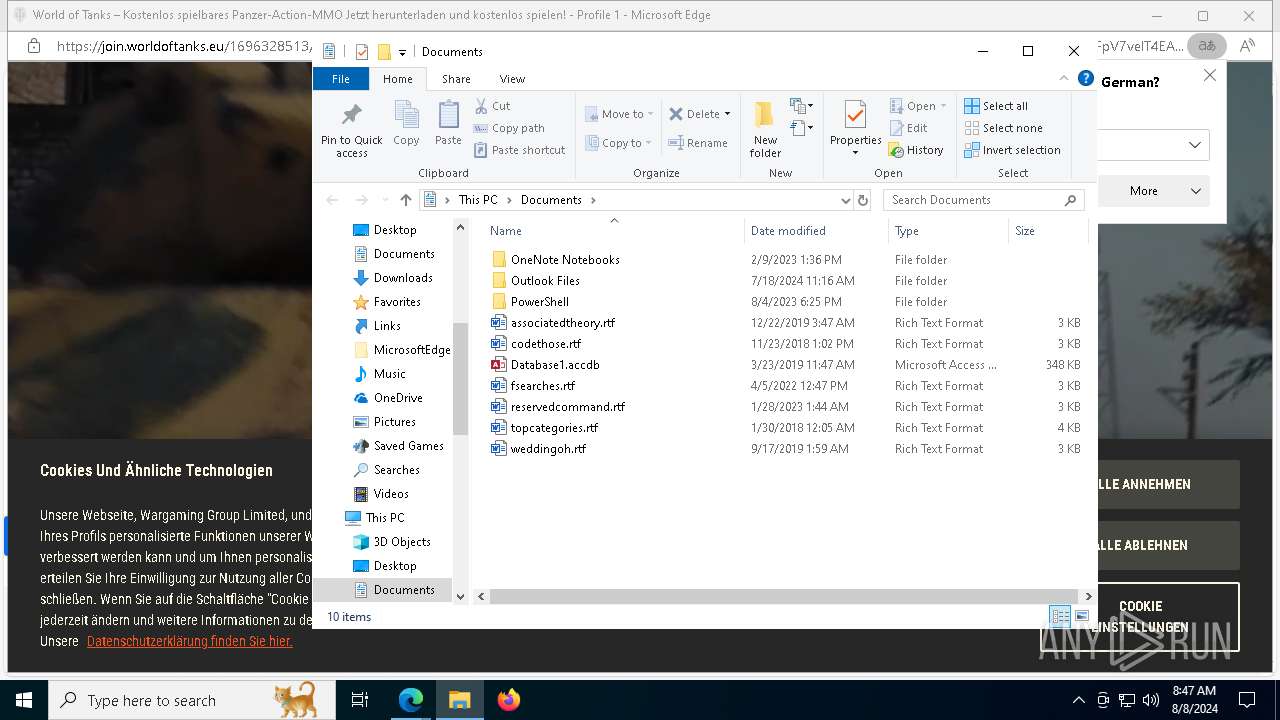Screen dimensions: 1280x720
Task: Select the Outlook Files folder
Action: [x=545, y=281]
